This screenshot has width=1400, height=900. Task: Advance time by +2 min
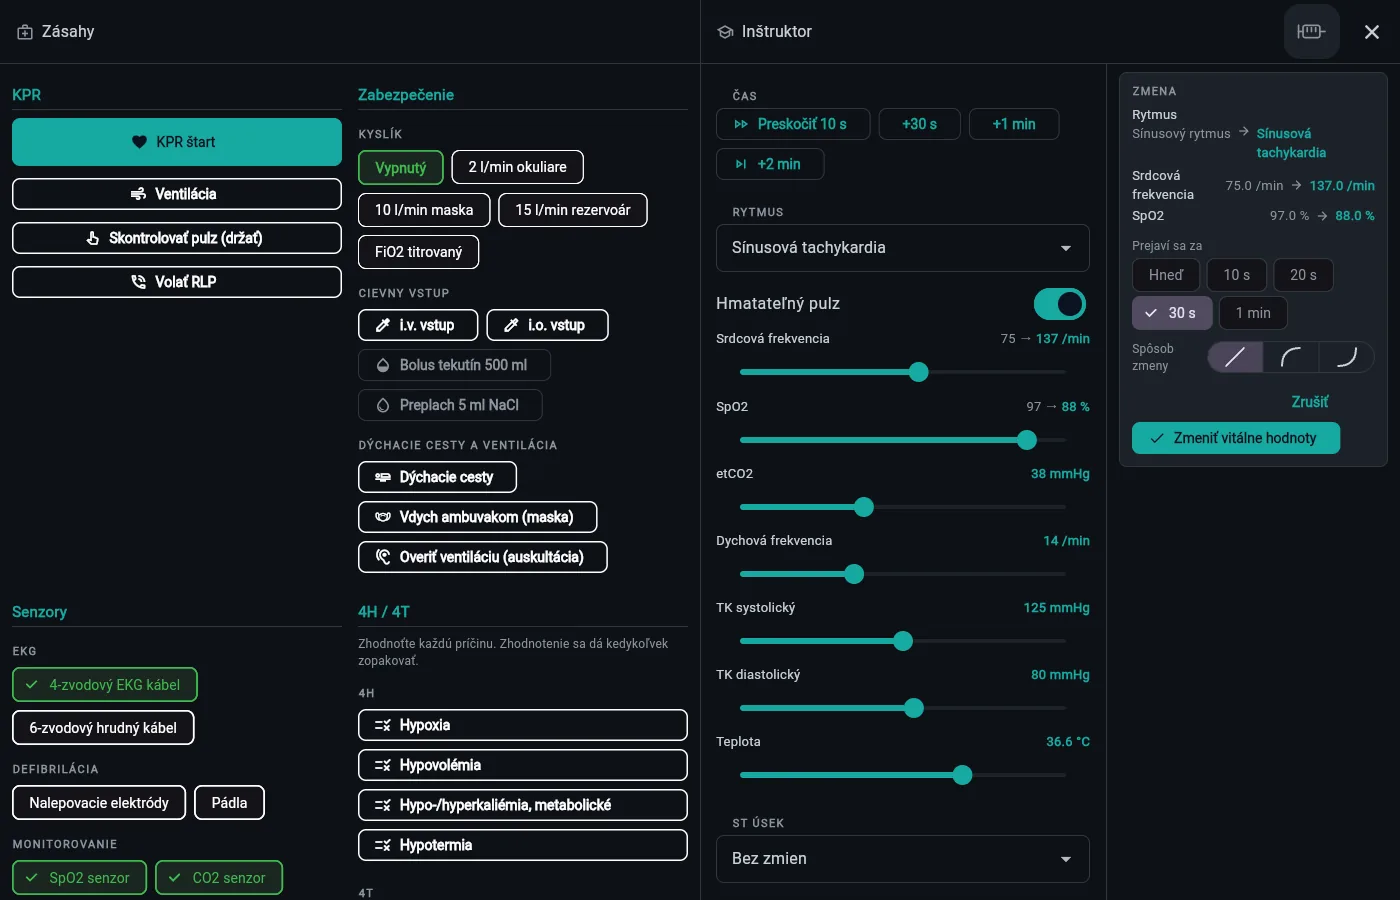770,164
